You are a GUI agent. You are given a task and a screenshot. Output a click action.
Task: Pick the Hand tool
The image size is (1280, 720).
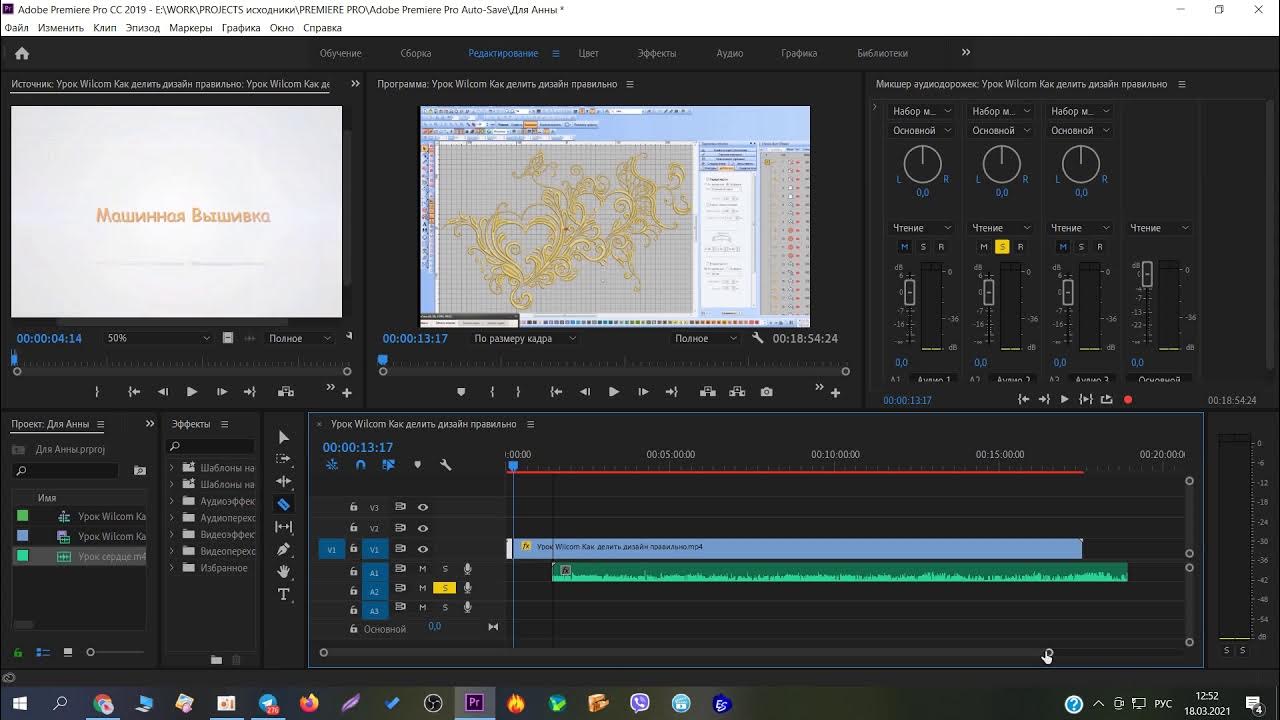283,571
